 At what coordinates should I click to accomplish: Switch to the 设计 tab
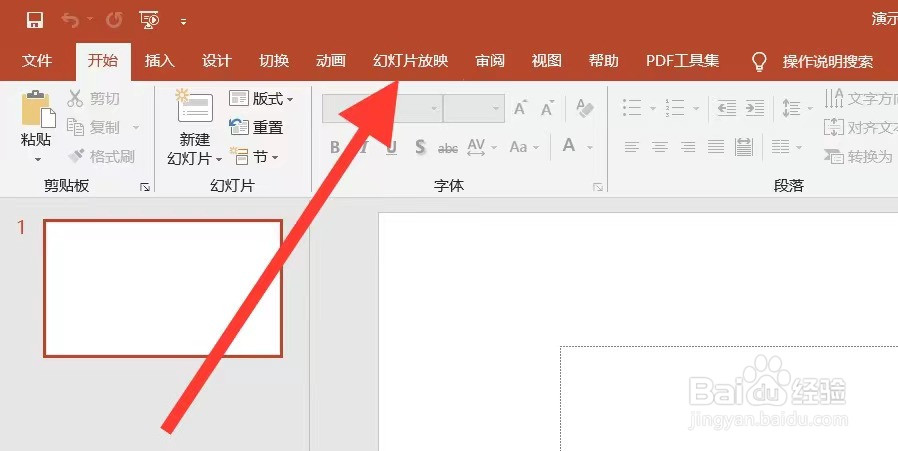pyautogui.click(x=216, y=61)
